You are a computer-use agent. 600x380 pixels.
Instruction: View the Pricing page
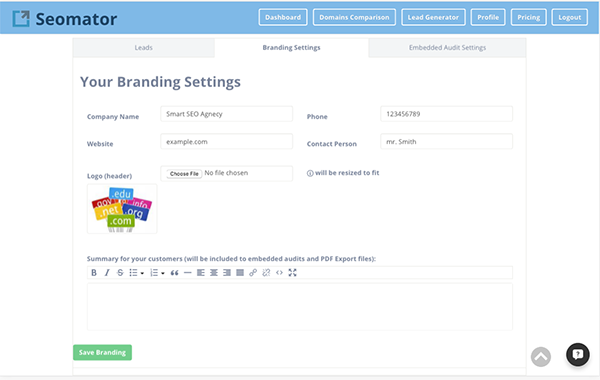point(528,17)
